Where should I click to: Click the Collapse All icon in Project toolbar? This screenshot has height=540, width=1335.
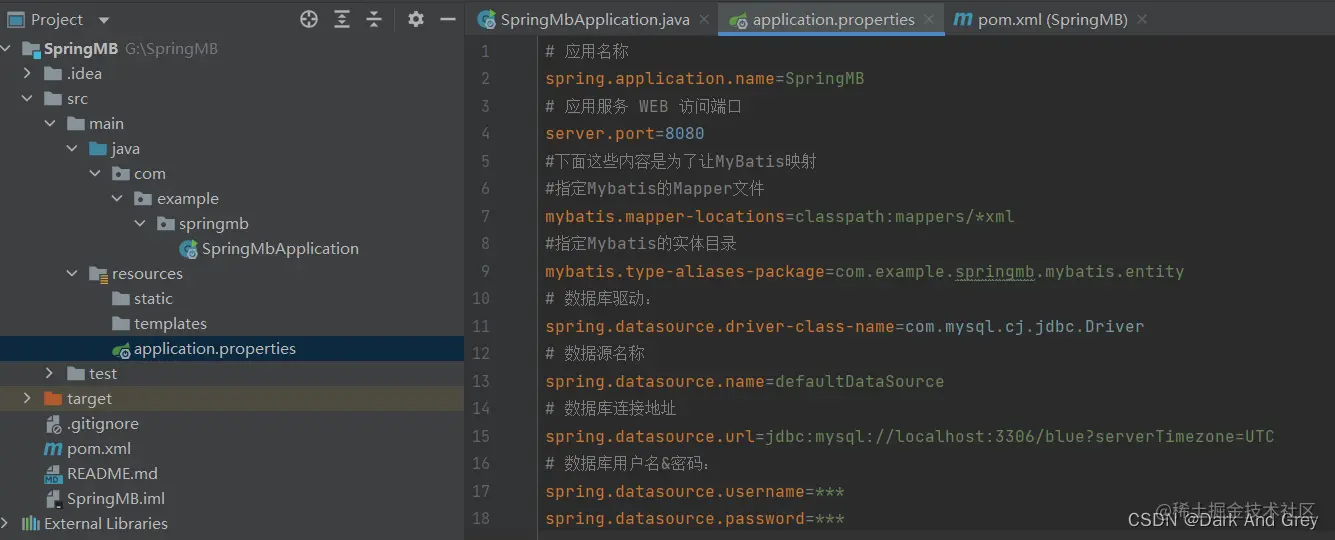tap(374, 19)
